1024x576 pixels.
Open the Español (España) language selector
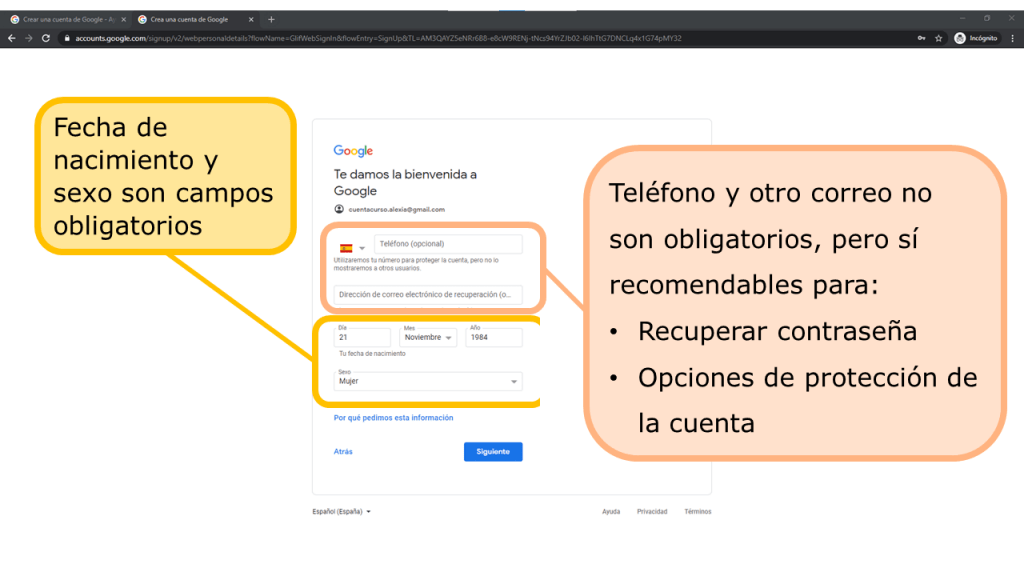coord(342,511)
